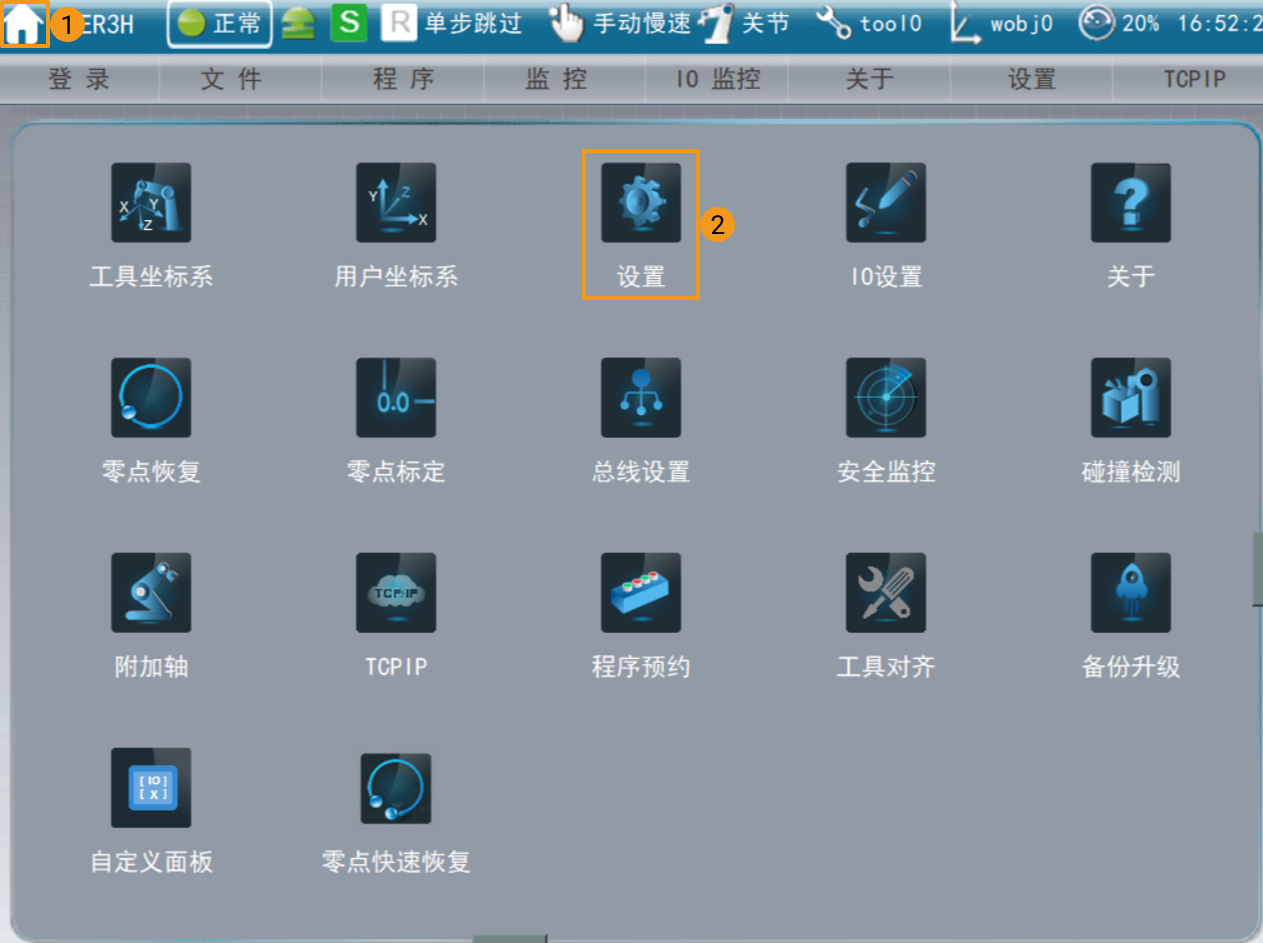Screen dimensions: 1263x943
Task: Open the 程序 menu tab
Action: (x=403, y=80)
